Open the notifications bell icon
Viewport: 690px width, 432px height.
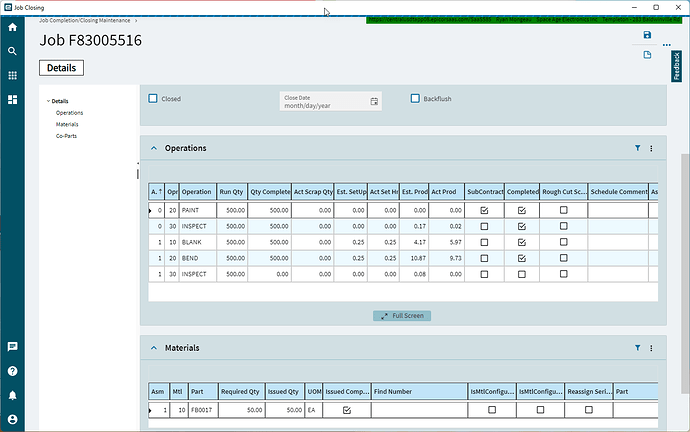pos(12,395)
